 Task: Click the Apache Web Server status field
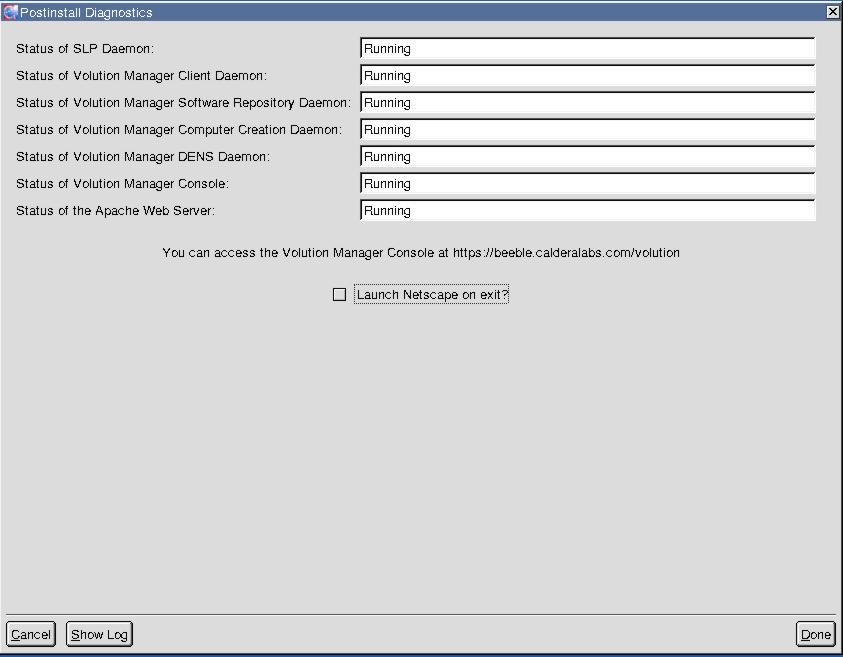[587, 211]
